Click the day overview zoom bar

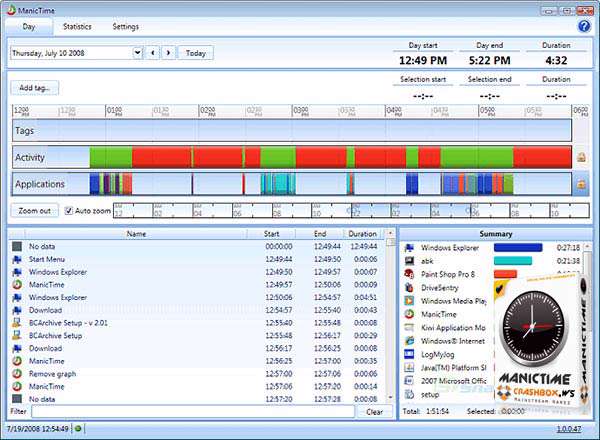tap(351, 211)
